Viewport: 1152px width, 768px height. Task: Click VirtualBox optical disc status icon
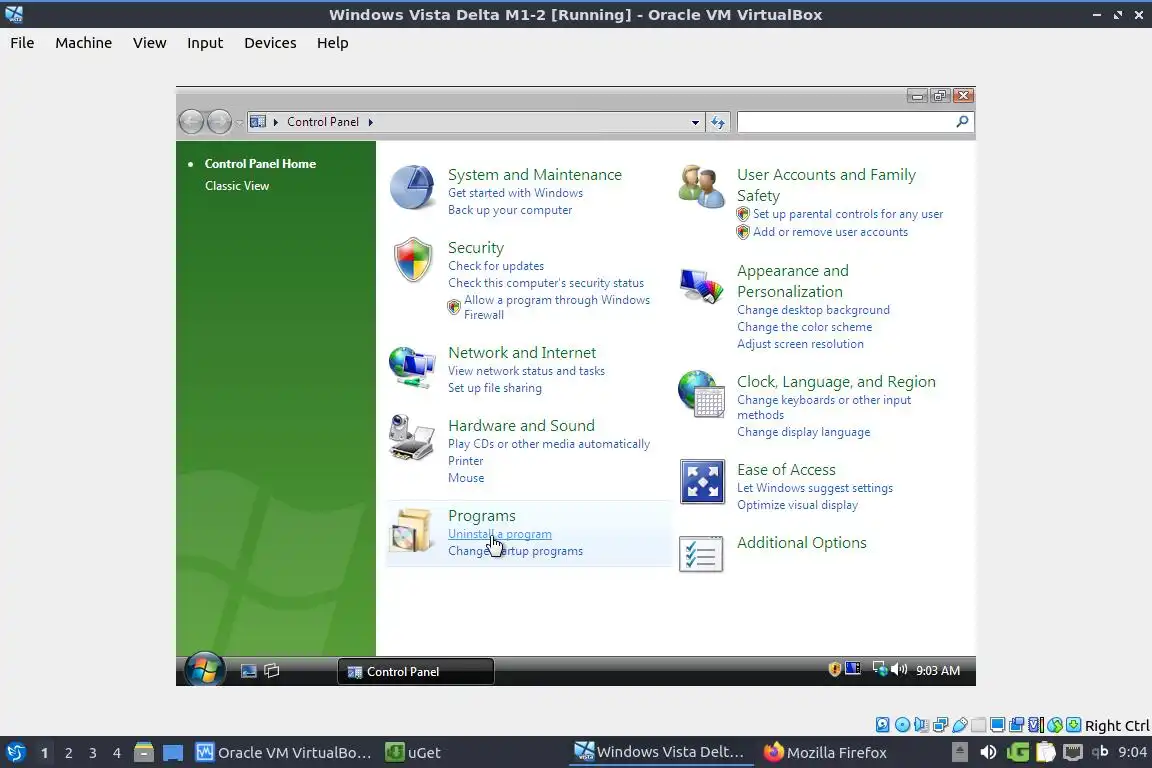coord(902,725)
